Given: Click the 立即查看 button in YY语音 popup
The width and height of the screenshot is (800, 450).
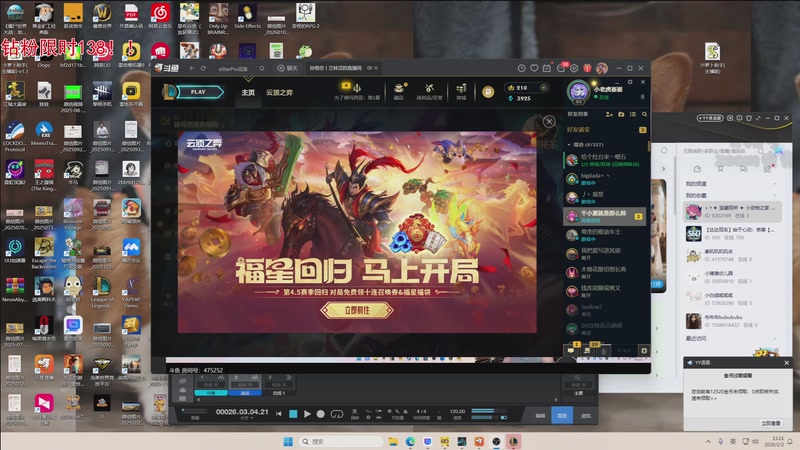Looking at the screenshot, I should (770, 423).
